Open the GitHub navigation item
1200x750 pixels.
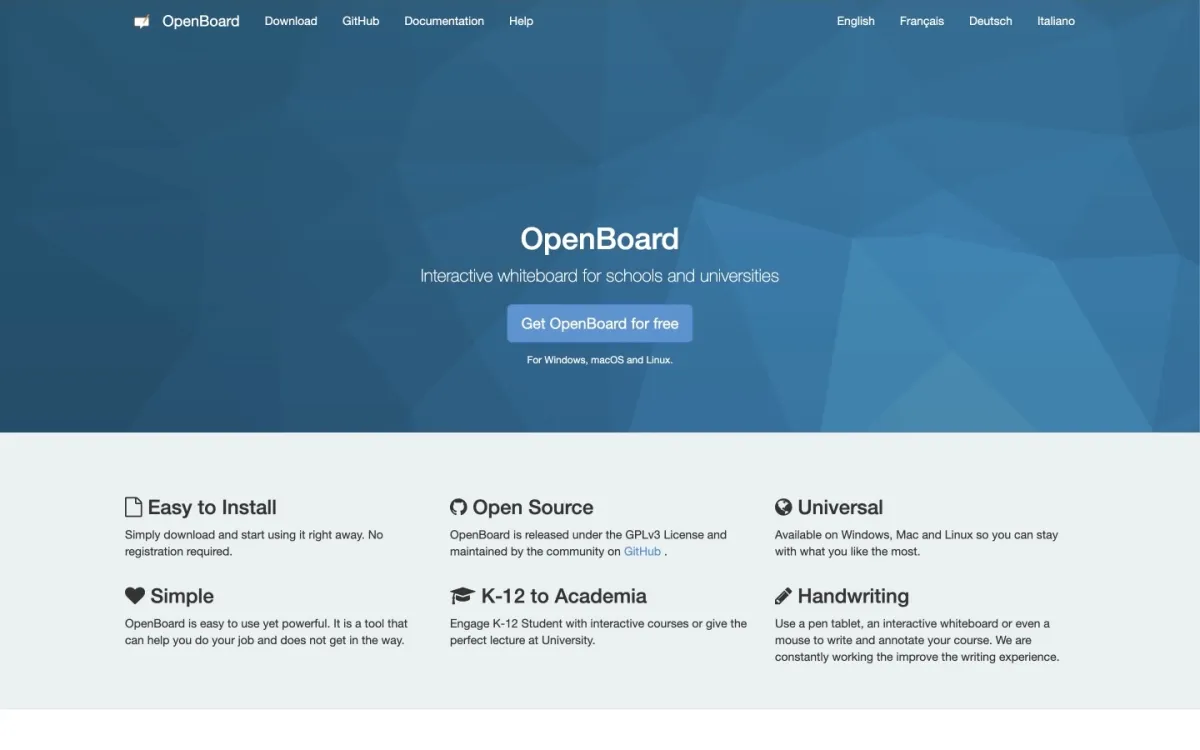[360, 20]
